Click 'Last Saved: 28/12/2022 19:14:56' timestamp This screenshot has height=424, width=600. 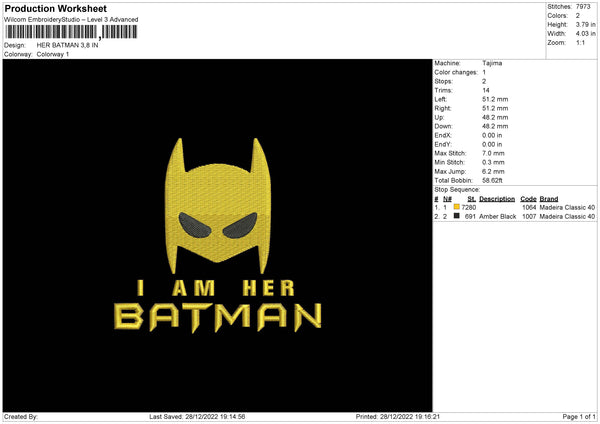pos(197,417)
